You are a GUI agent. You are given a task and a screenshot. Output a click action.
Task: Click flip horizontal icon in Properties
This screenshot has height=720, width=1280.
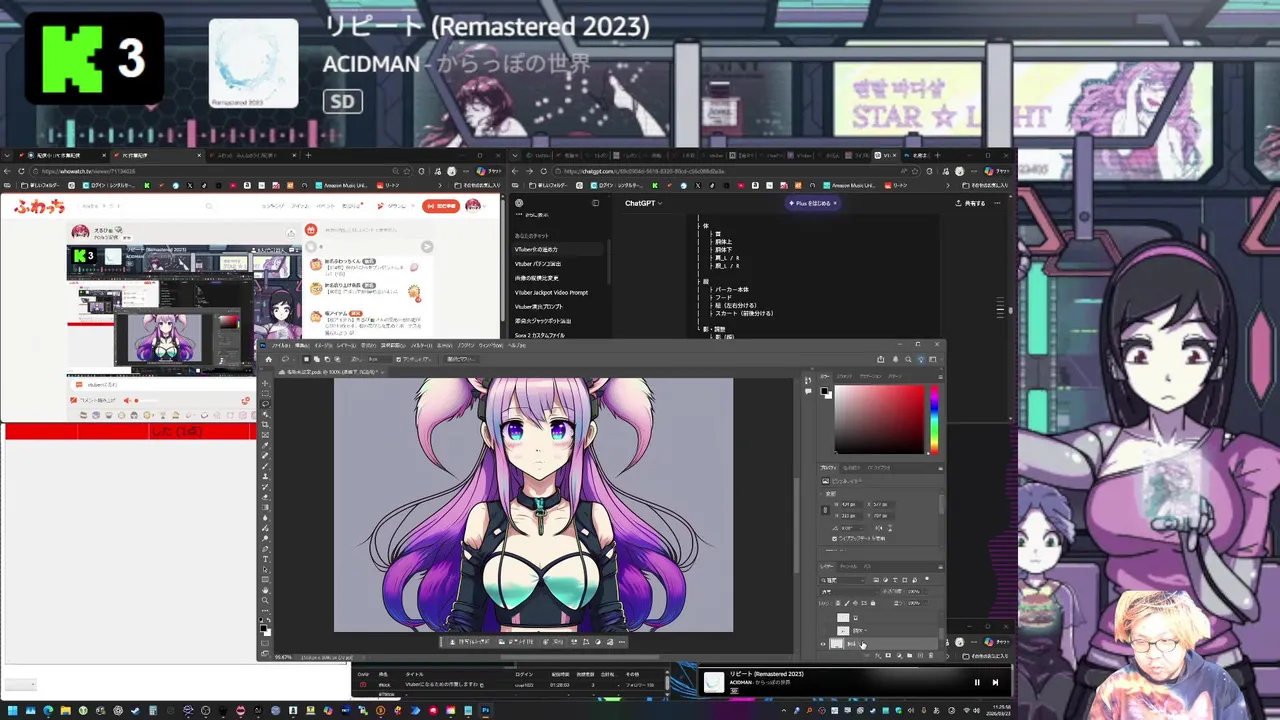[879, 527]
